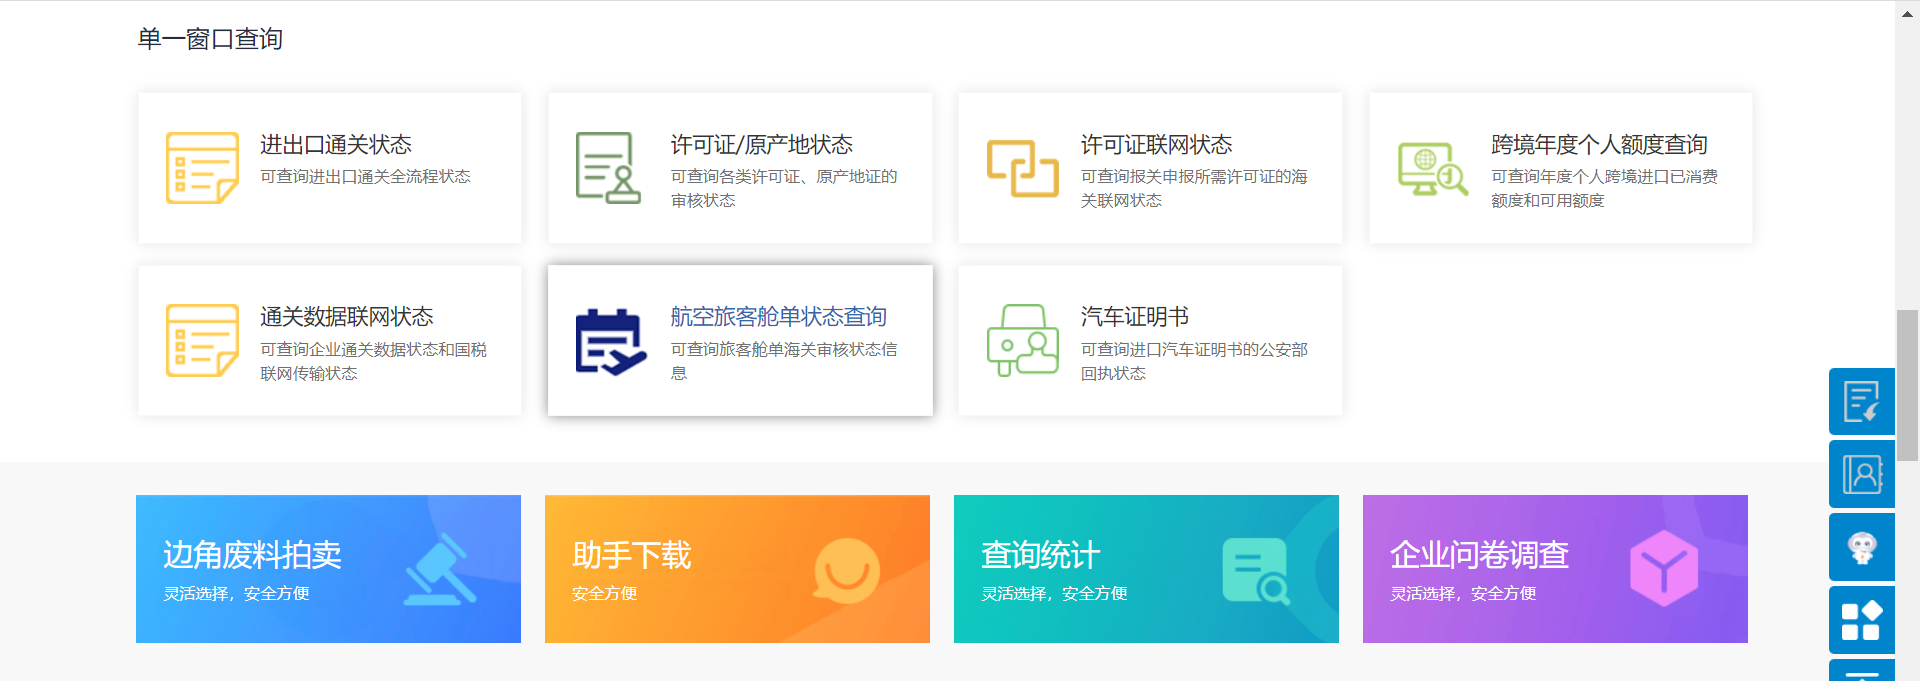Click description 可查询旅客舱单海关审核状态信息
Image resolution: width=1920 pixels, height=681 pixels.
[x=784, y=361]
